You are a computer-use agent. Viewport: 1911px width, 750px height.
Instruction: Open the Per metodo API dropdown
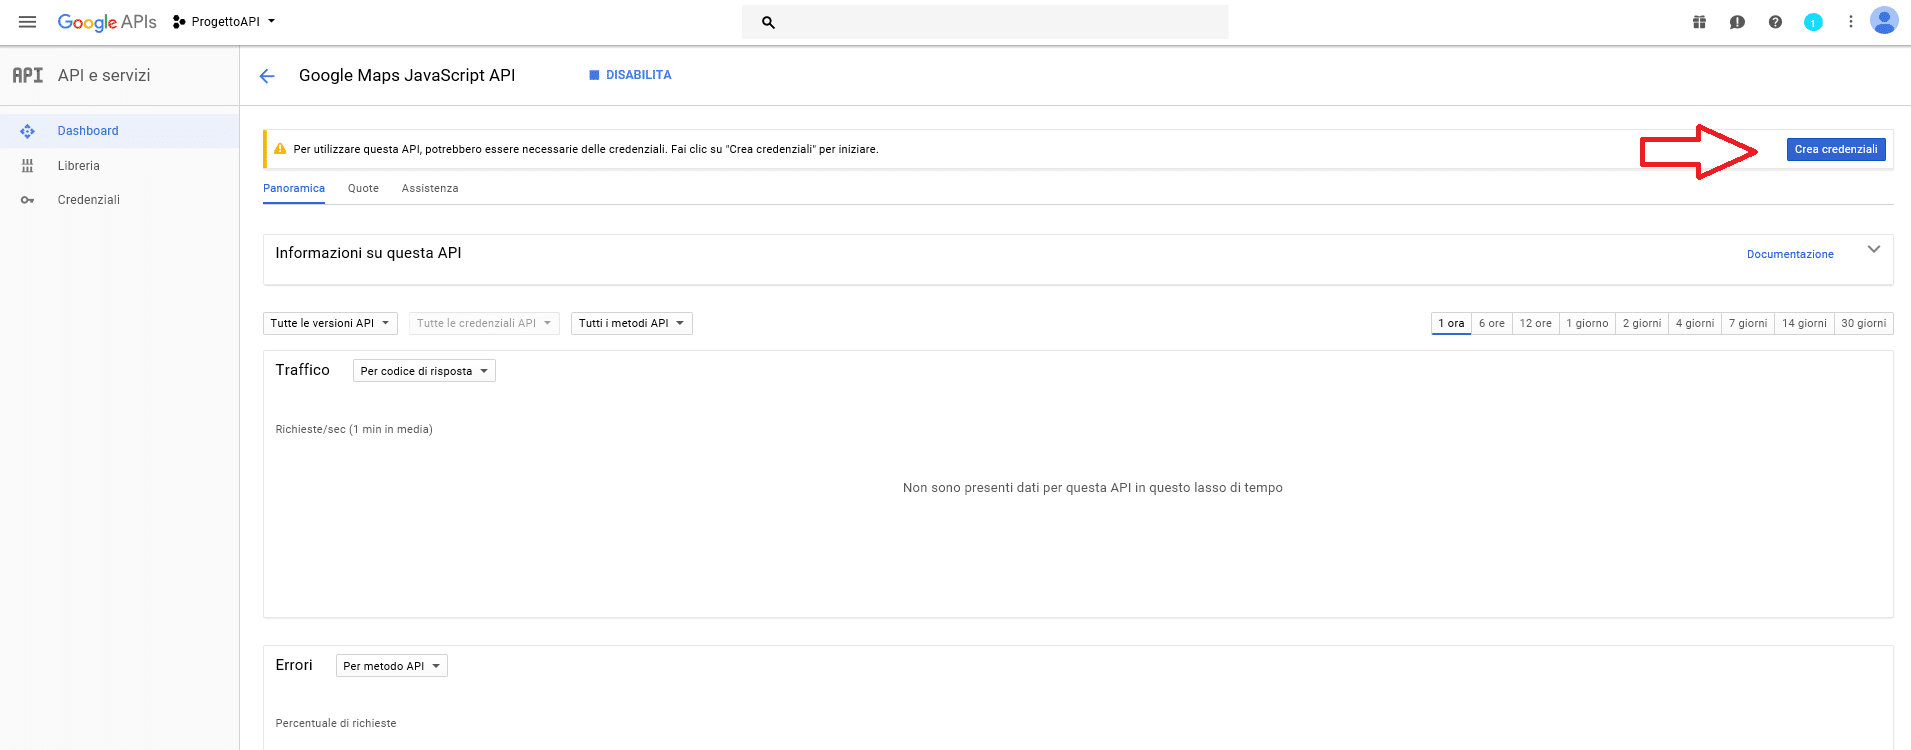click(392, 666)
